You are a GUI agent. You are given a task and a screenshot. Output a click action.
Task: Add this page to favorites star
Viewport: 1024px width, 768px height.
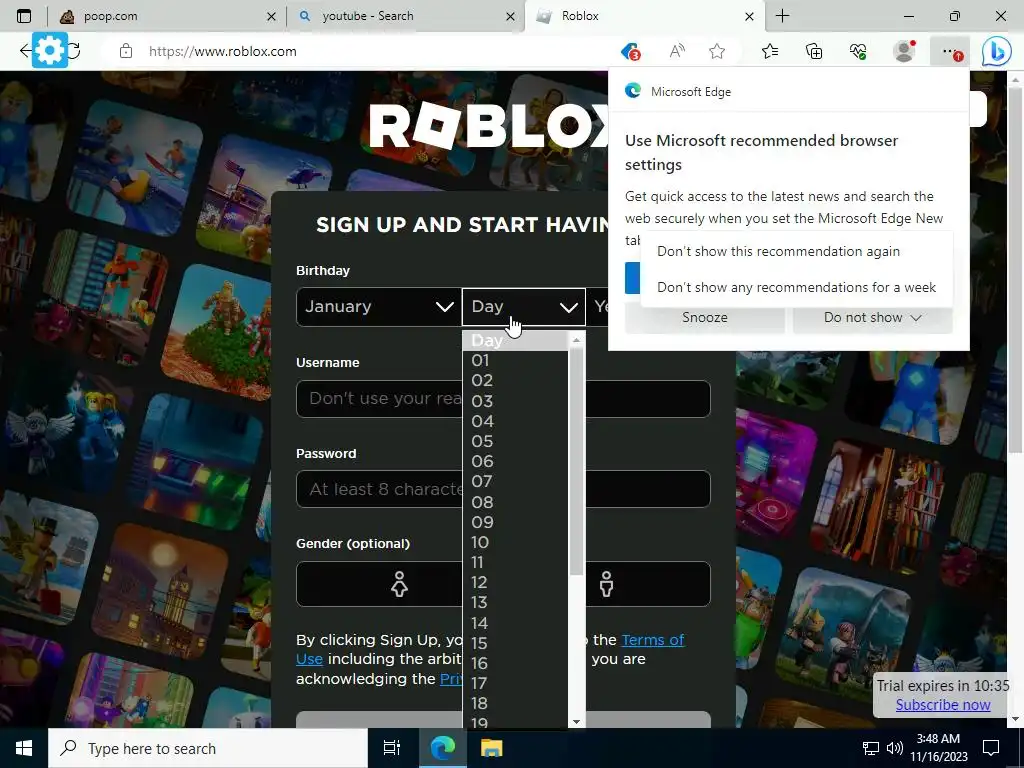(717, 51)
